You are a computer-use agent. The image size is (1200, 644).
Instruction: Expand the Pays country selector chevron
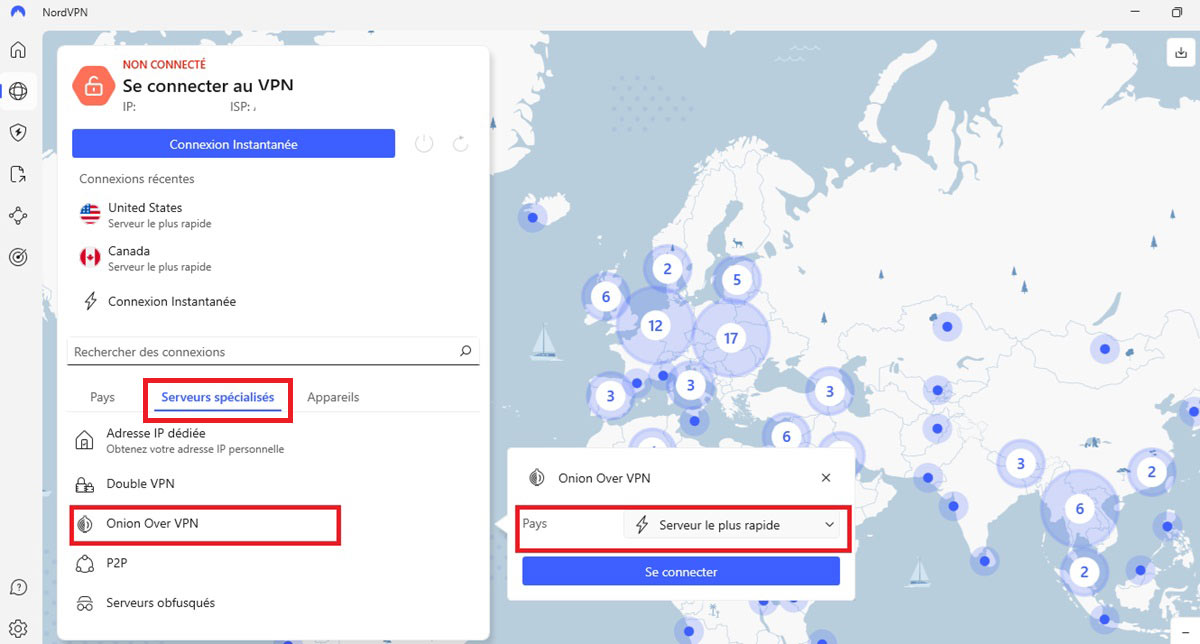coord(829,523)
